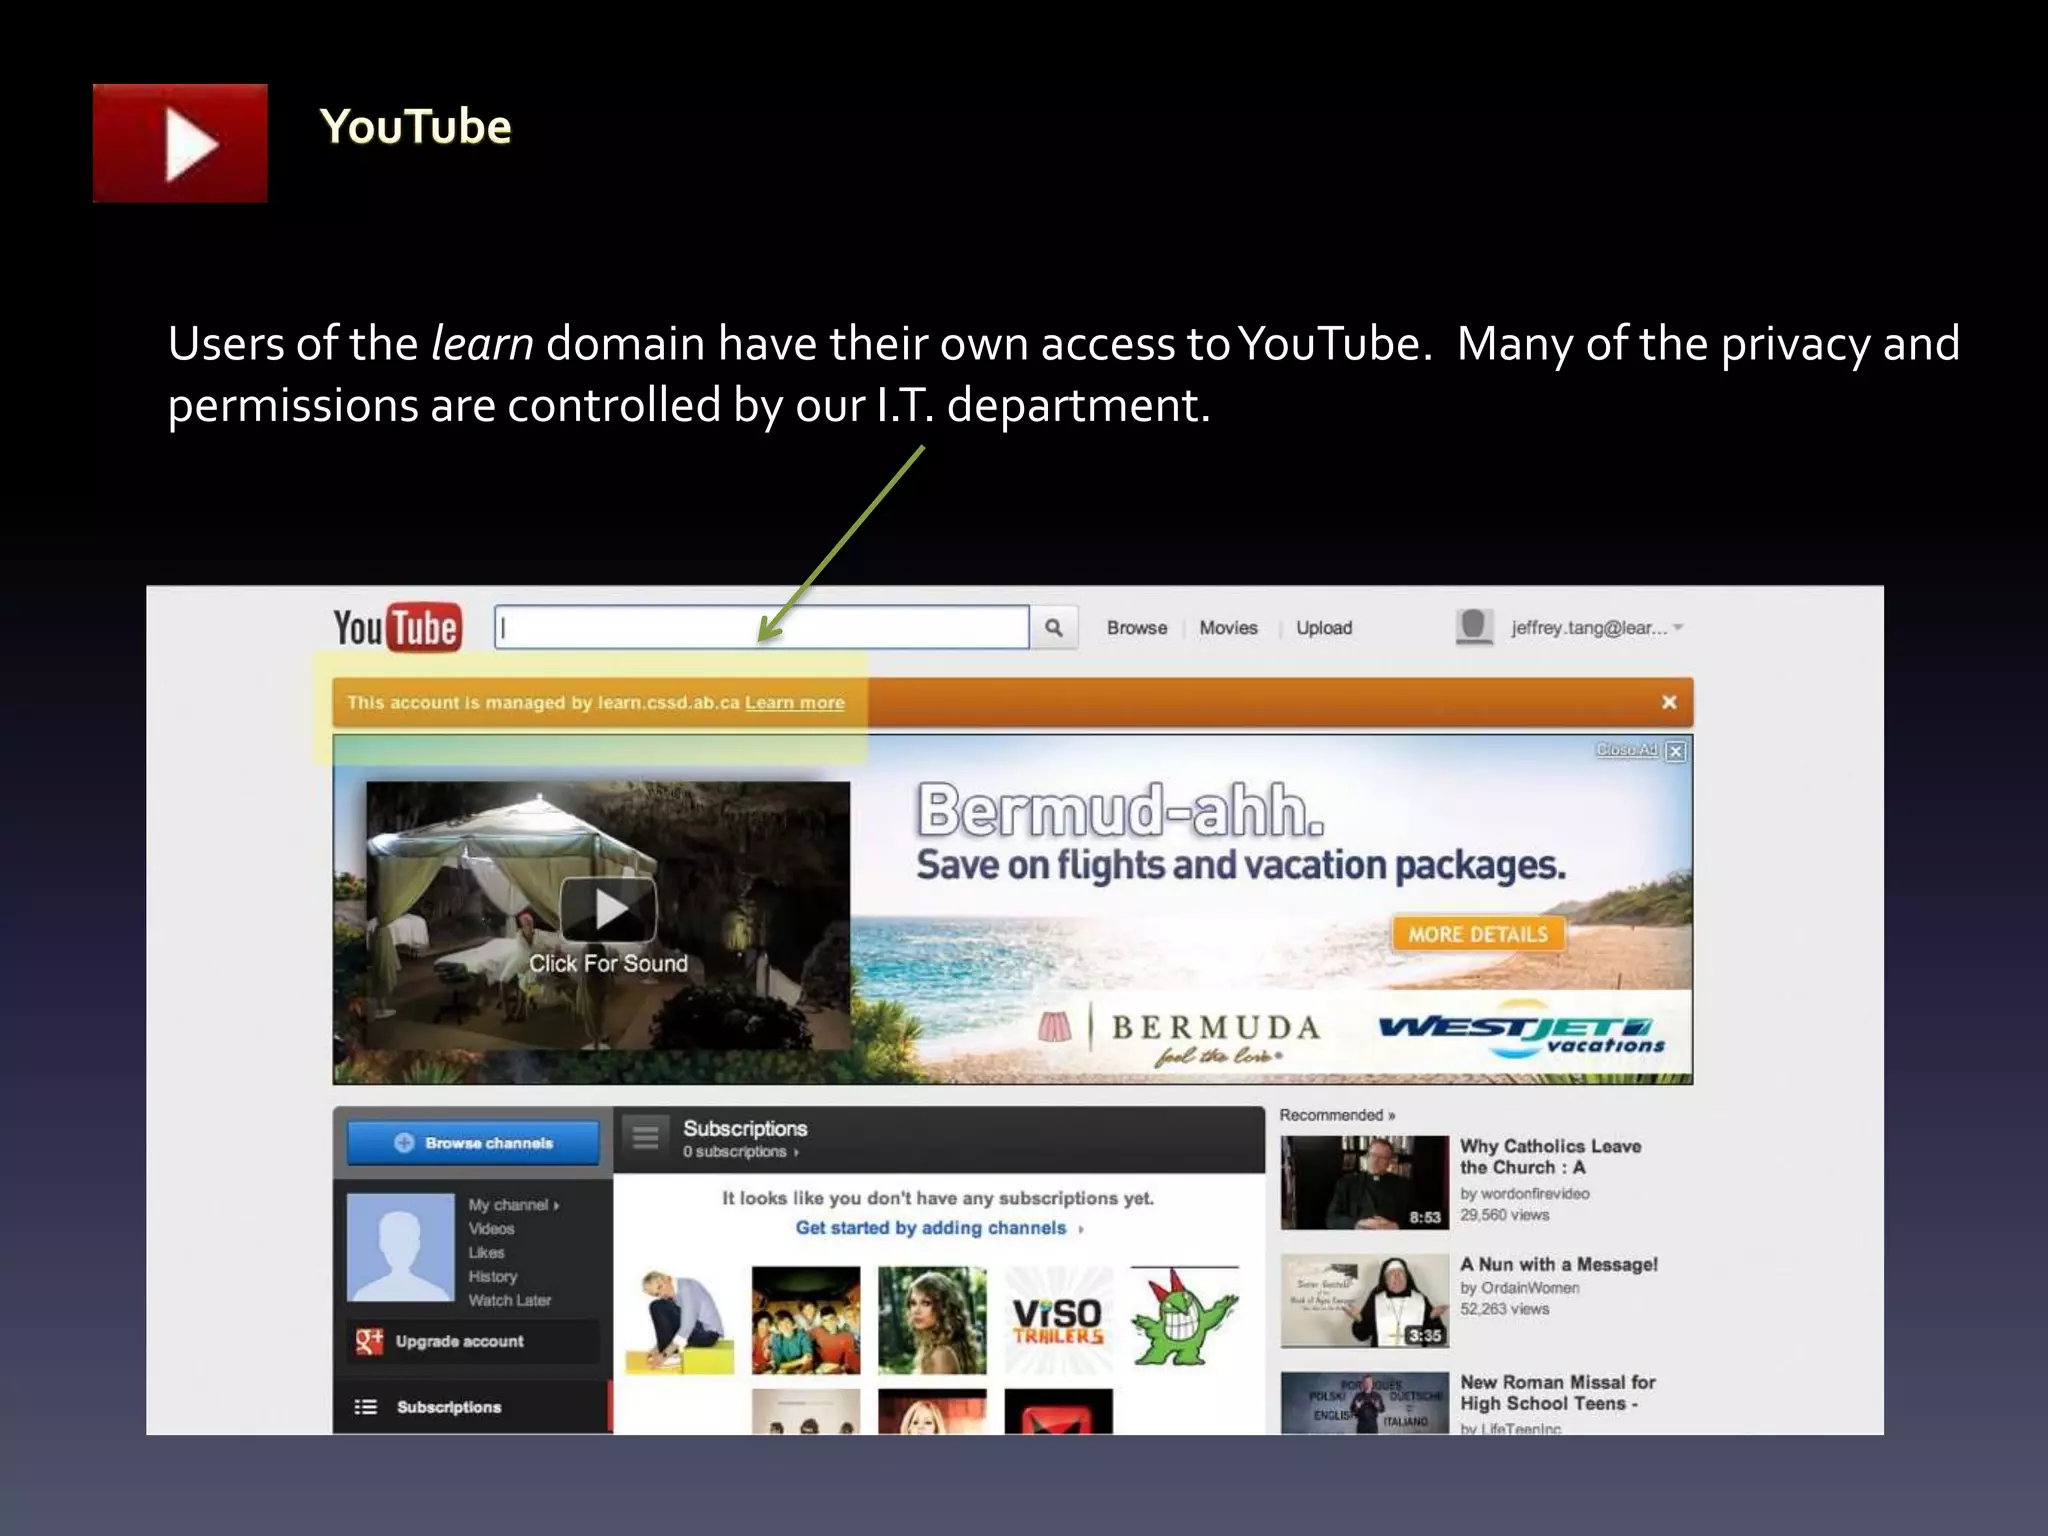
Task: Select the VISO Trailers channel thumbnail
Action: tap(1058, 1320)
